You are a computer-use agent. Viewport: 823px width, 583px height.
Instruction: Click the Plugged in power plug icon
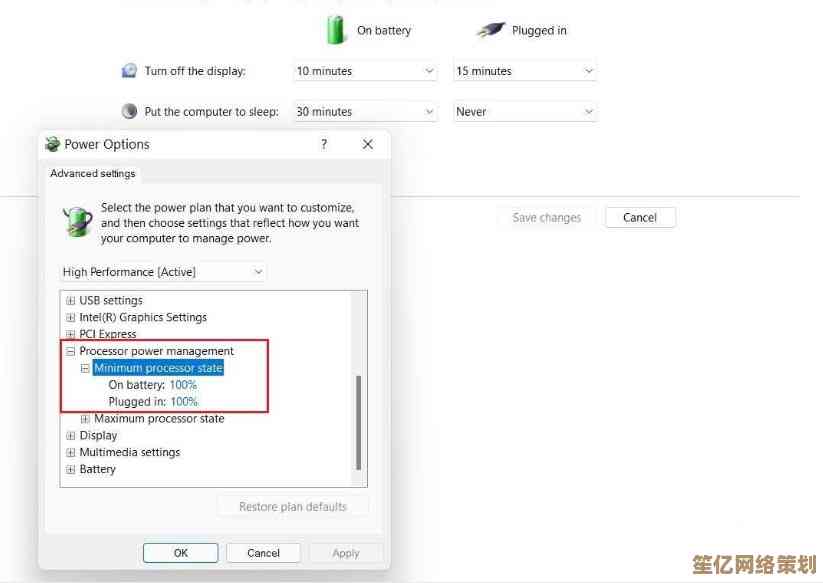click(x=490, y=30)
